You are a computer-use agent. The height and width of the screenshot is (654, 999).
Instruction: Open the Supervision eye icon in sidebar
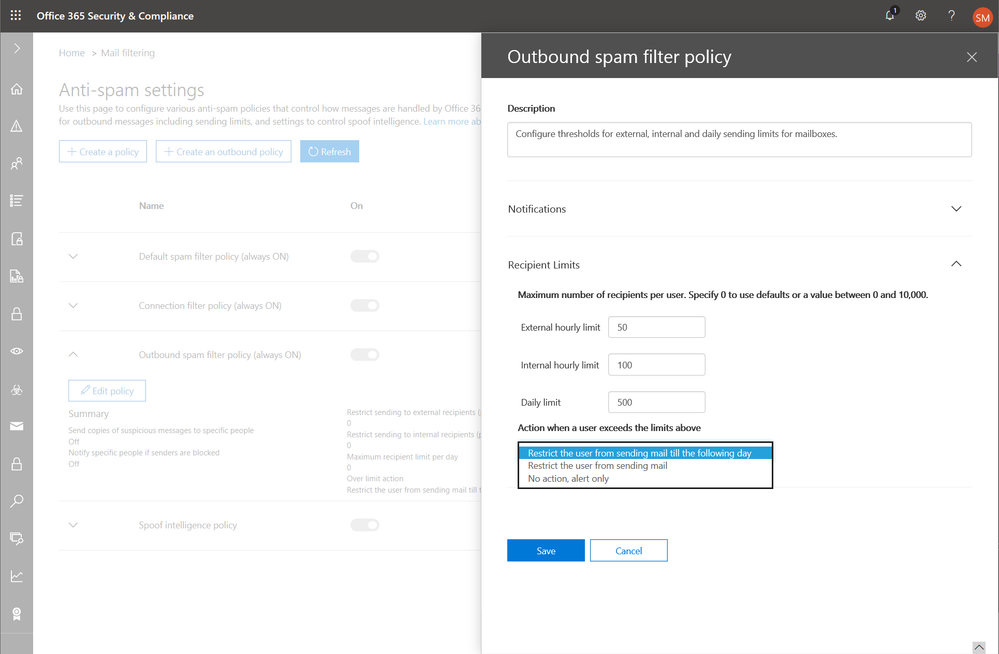tap(17, 351)
